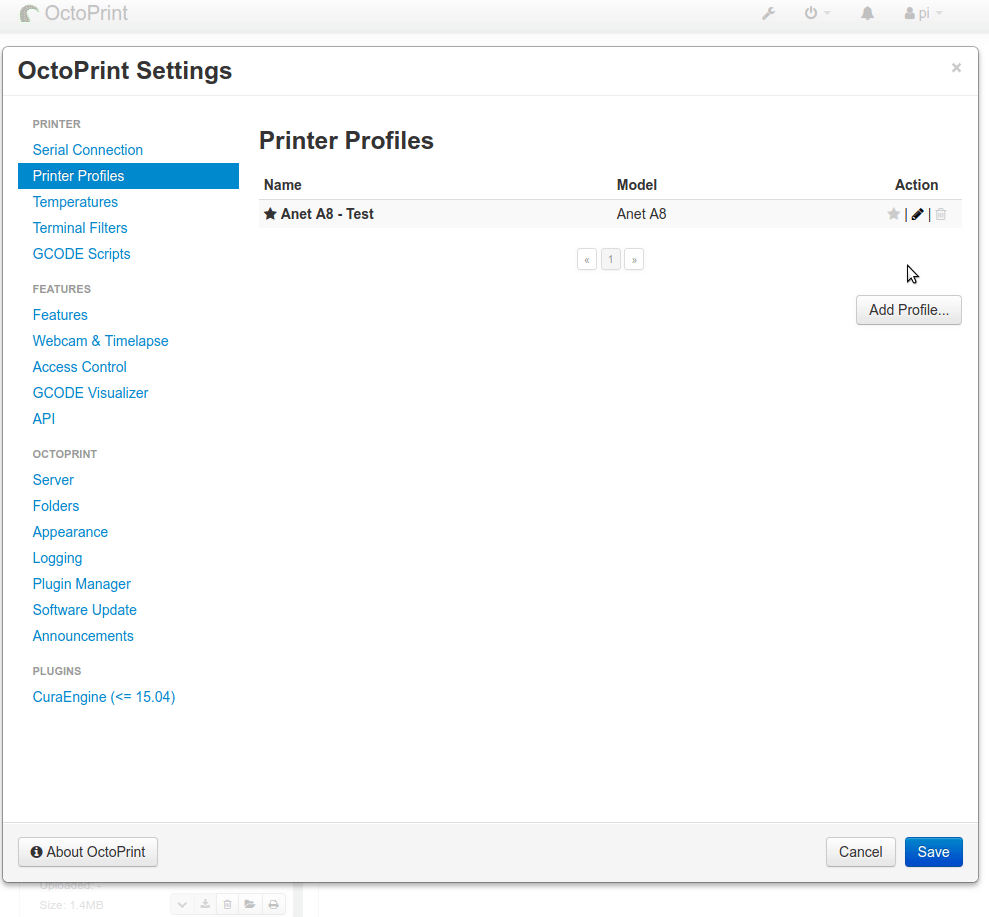This screenshot has height=917, width=989.
Task: Click the Model column header
Action: pos(636,185)
